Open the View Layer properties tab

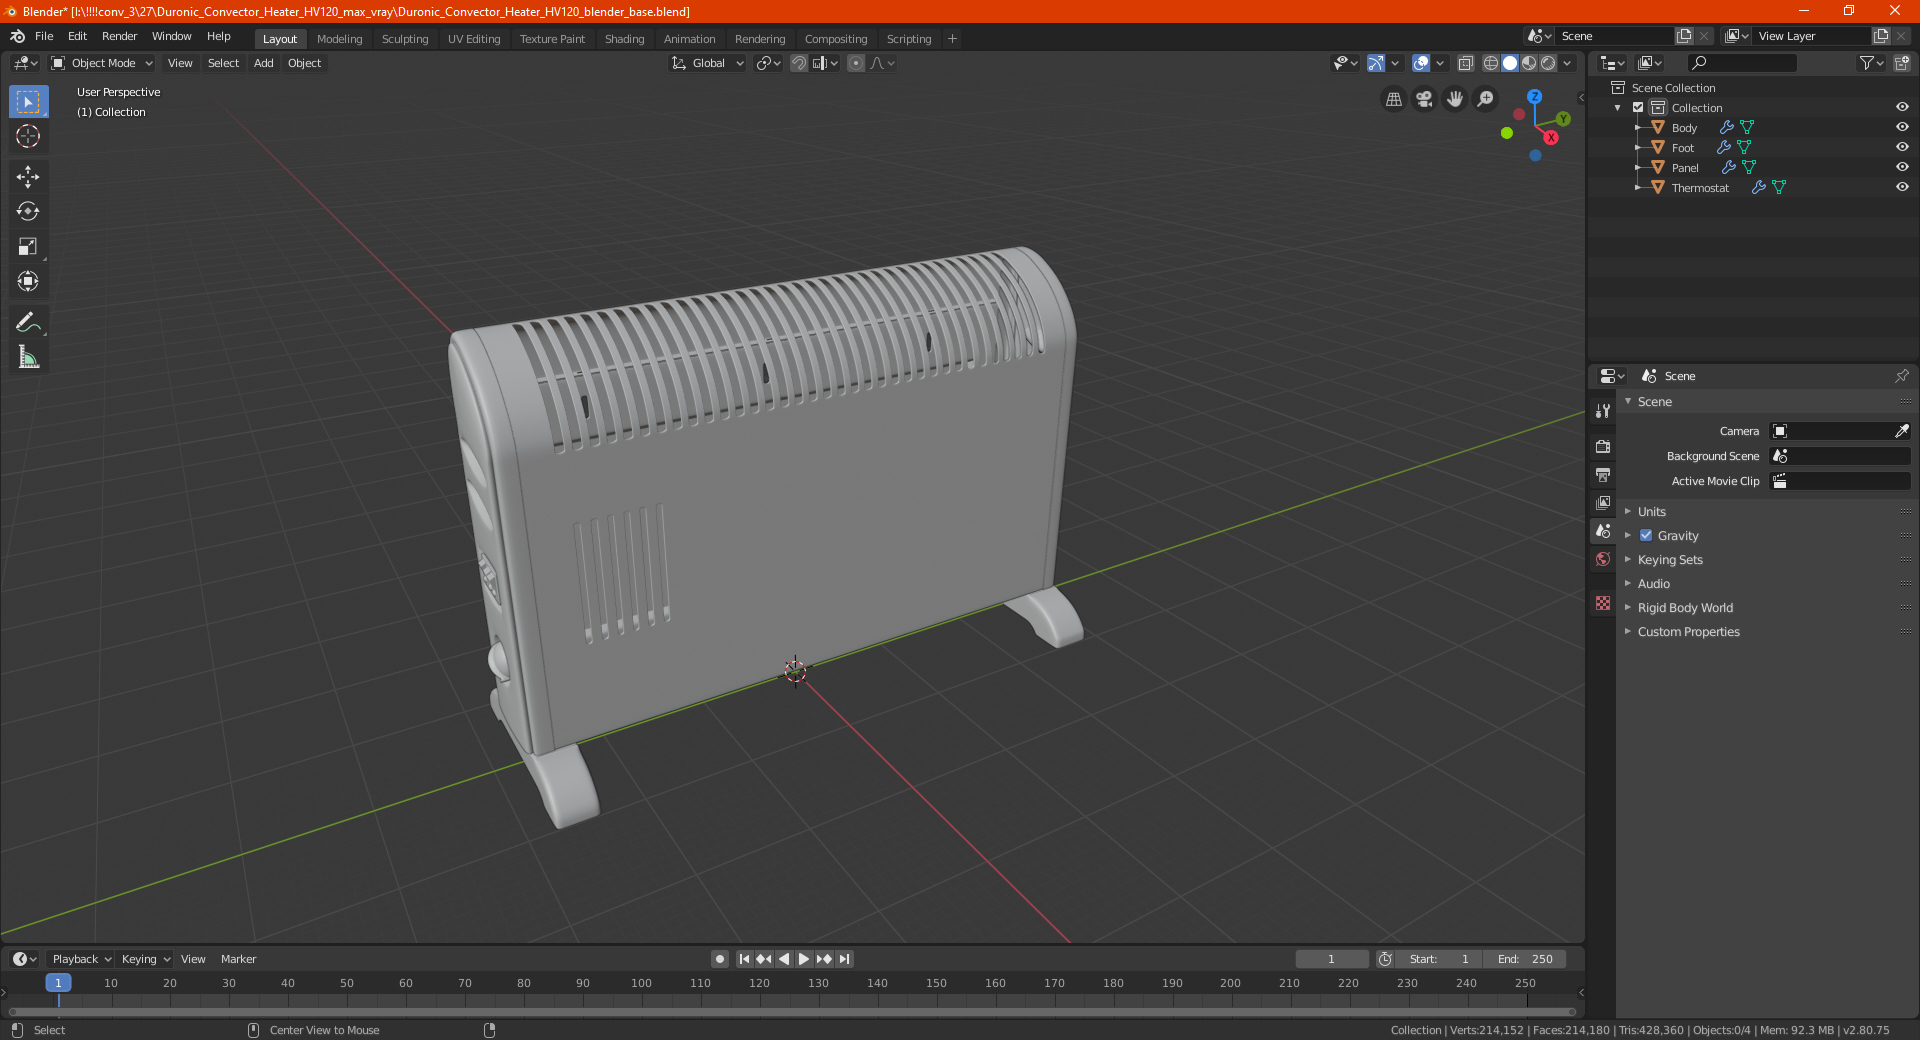(1603, 502)
